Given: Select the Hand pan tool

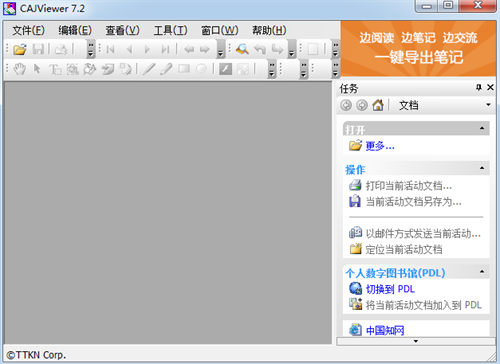Looking at the screenshot, I should (x=20, y=69).
